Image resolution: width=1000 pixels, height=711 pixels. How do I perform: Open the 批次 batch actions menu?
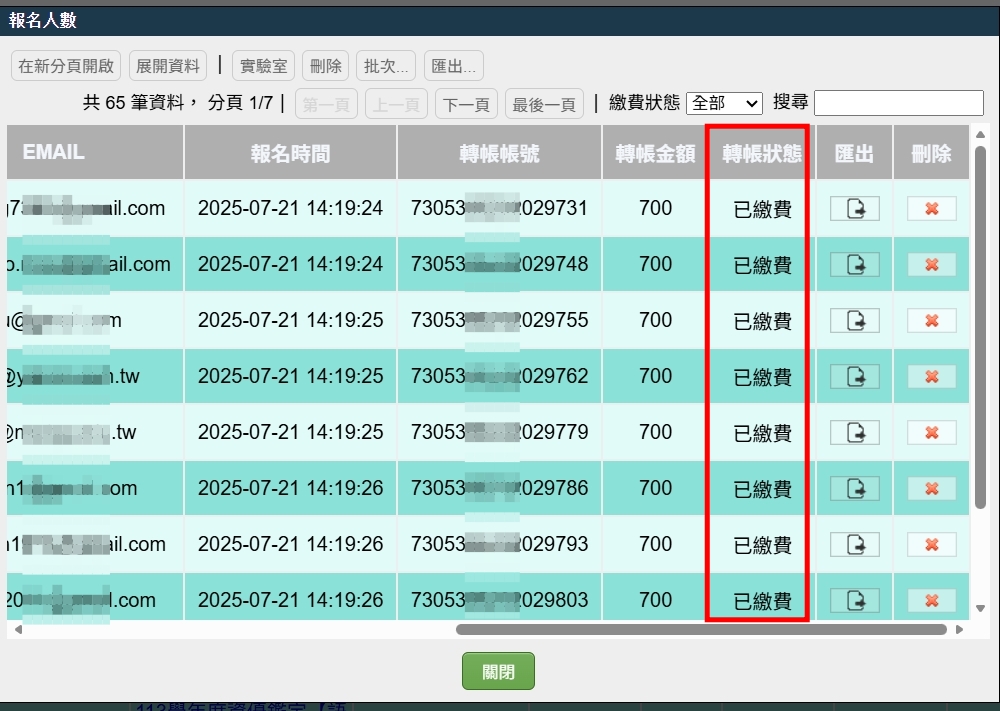click(385, 65)
